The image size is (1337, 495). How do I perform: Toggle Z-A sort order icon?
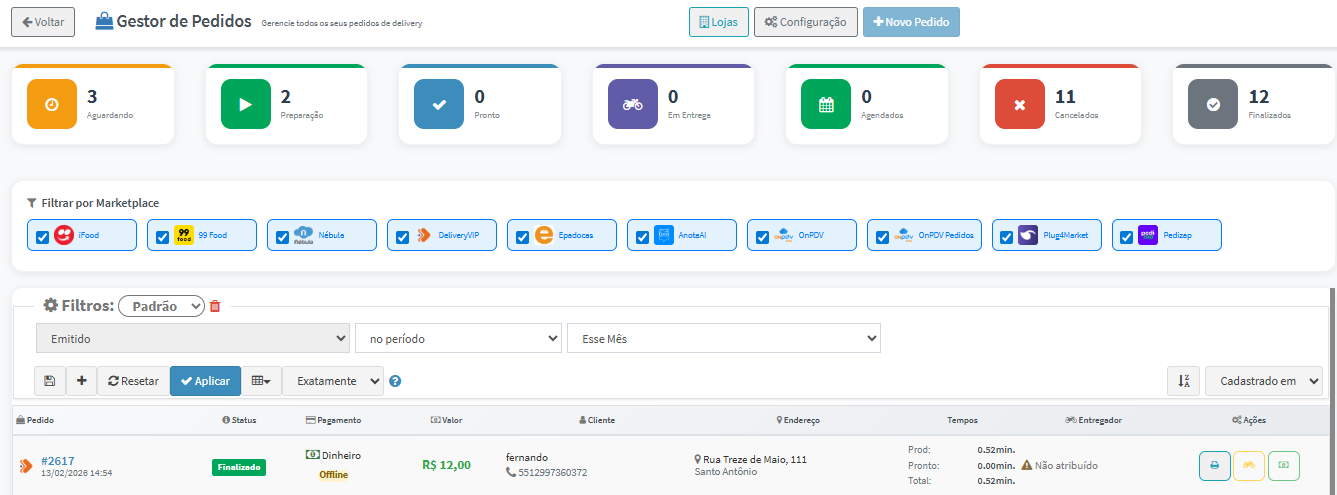(1183, 381)
